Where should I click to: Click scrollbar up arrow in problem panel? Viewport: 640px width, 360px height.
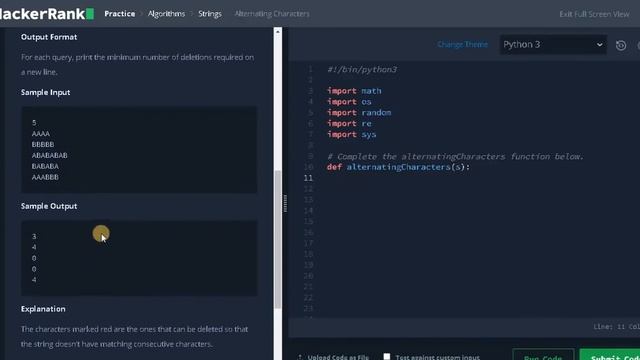click(x=278, y=31)
